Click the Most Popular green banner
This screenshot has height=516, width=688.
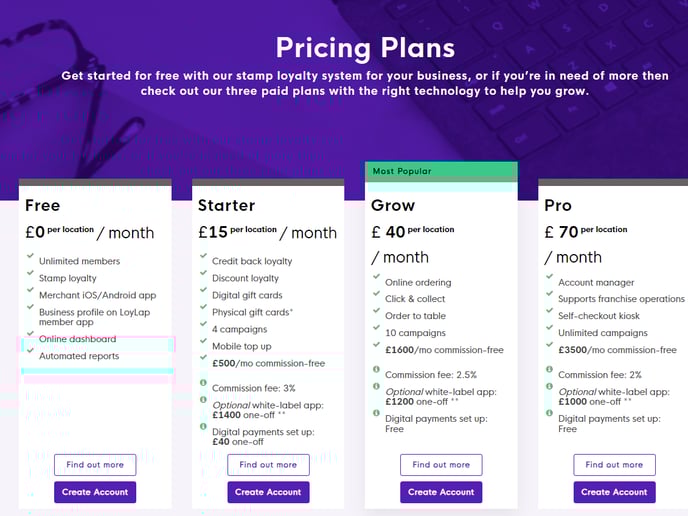click(x=441, y=172)
